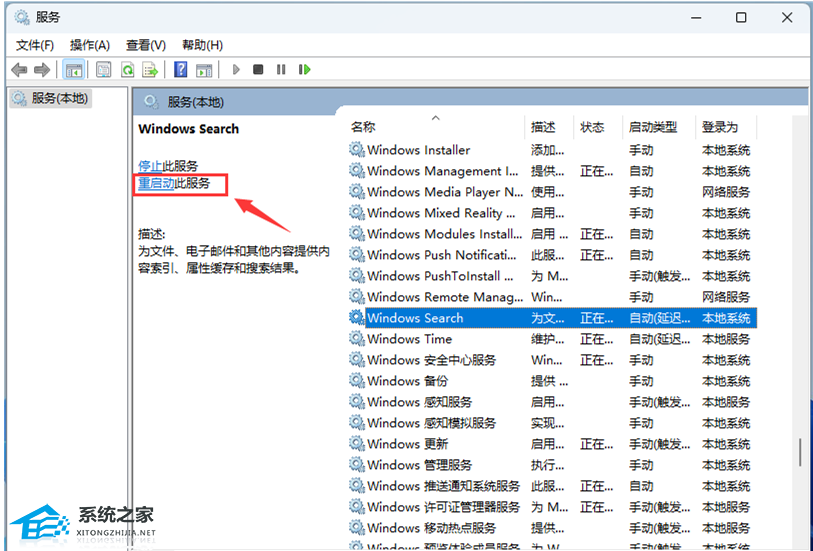Screen dimensions: 813x551
Task: Sort by the 描述 column header
Action: tap(549, 126)
